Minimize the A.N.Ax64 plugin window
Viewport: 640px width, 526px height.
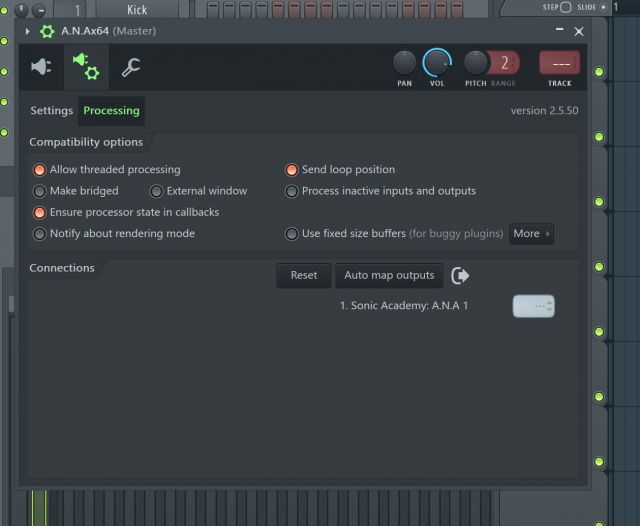pyautogui.click(x=560, y=29)
